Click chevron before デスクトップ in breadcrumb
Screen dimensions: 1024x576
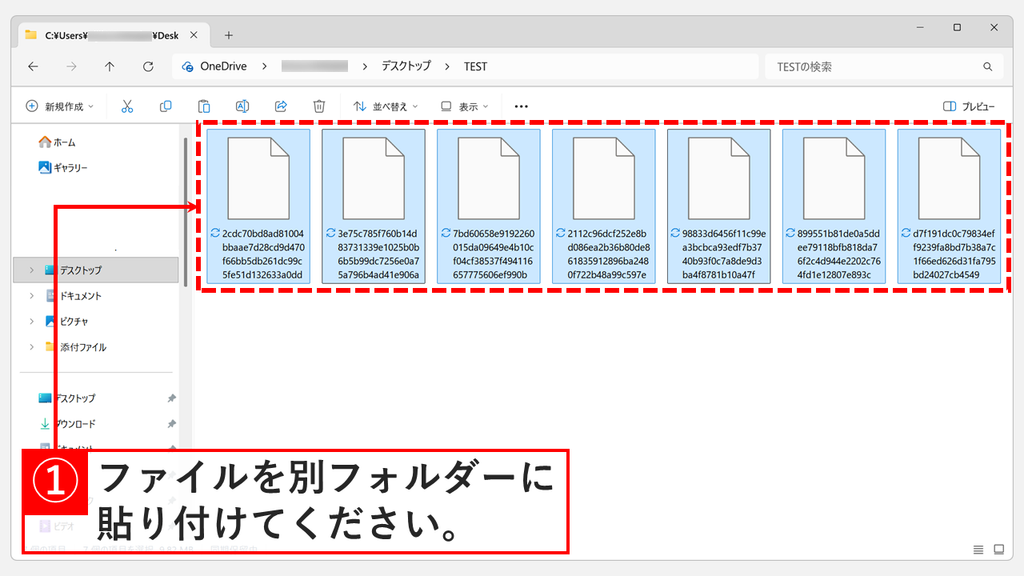364,67
